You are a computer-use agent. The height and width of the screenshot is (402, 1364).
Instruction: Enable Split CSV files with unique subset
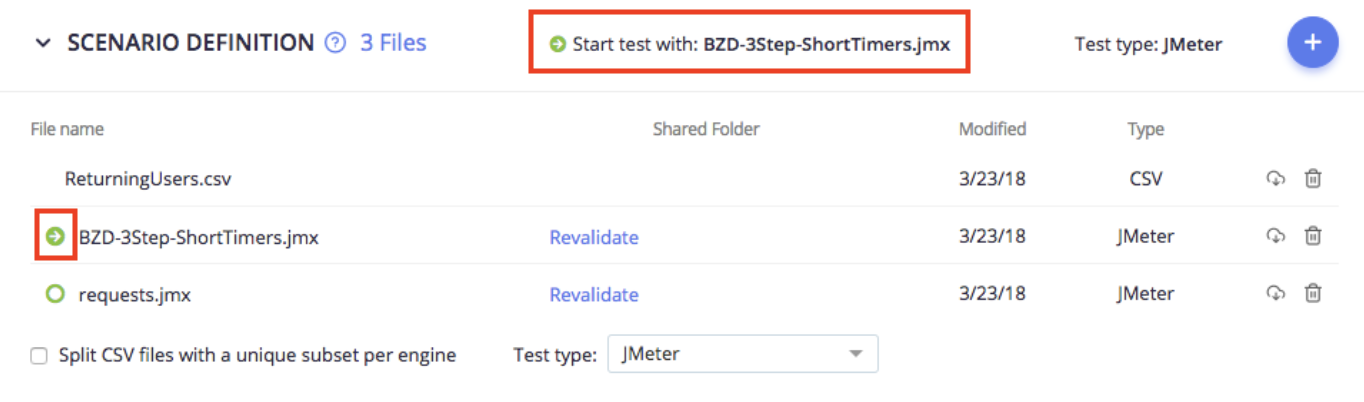pyautogui.click(x=39, y=355)
